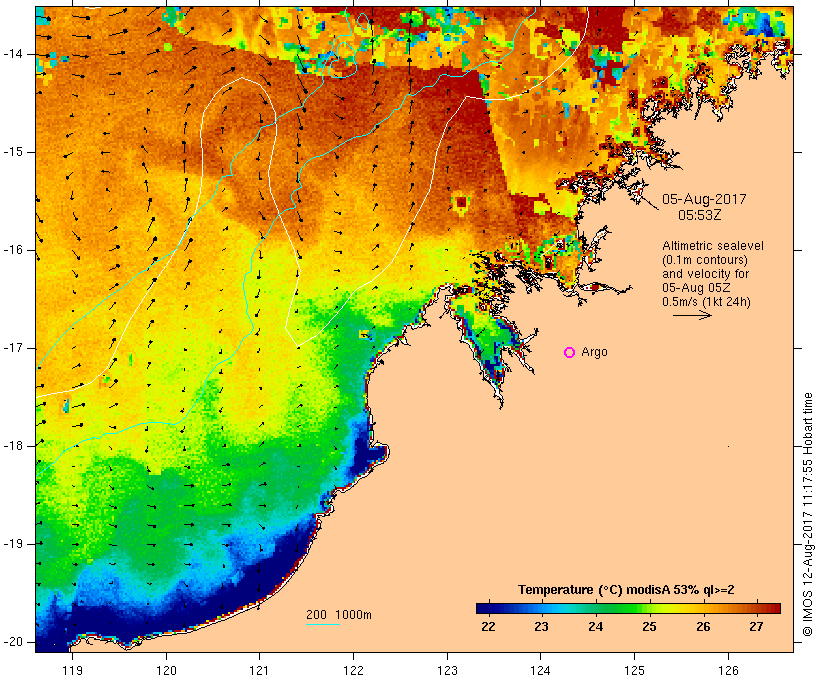Click the date text '05-Aug-2017'

(x=704, y=199)
